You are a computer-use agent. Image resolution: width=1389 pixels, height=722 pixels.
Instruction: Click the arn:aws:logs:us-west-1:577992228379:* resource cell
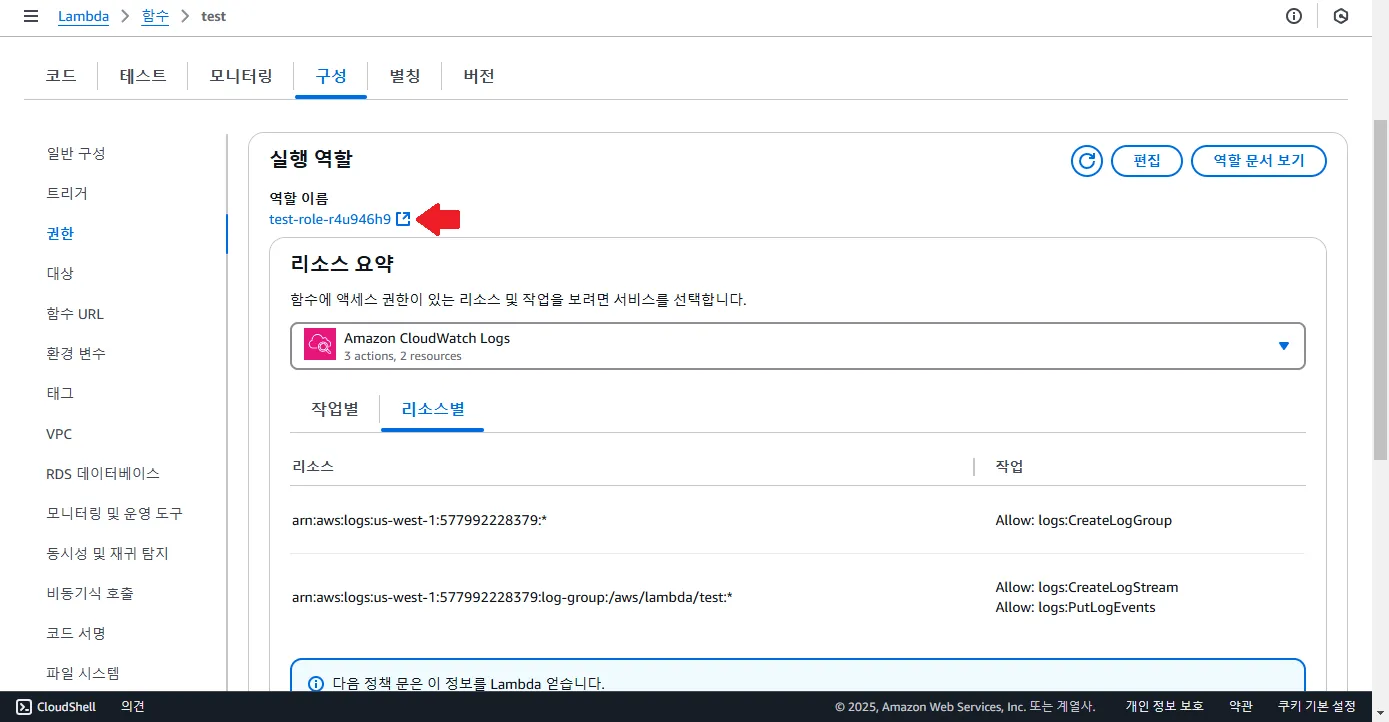coord(419,520)
